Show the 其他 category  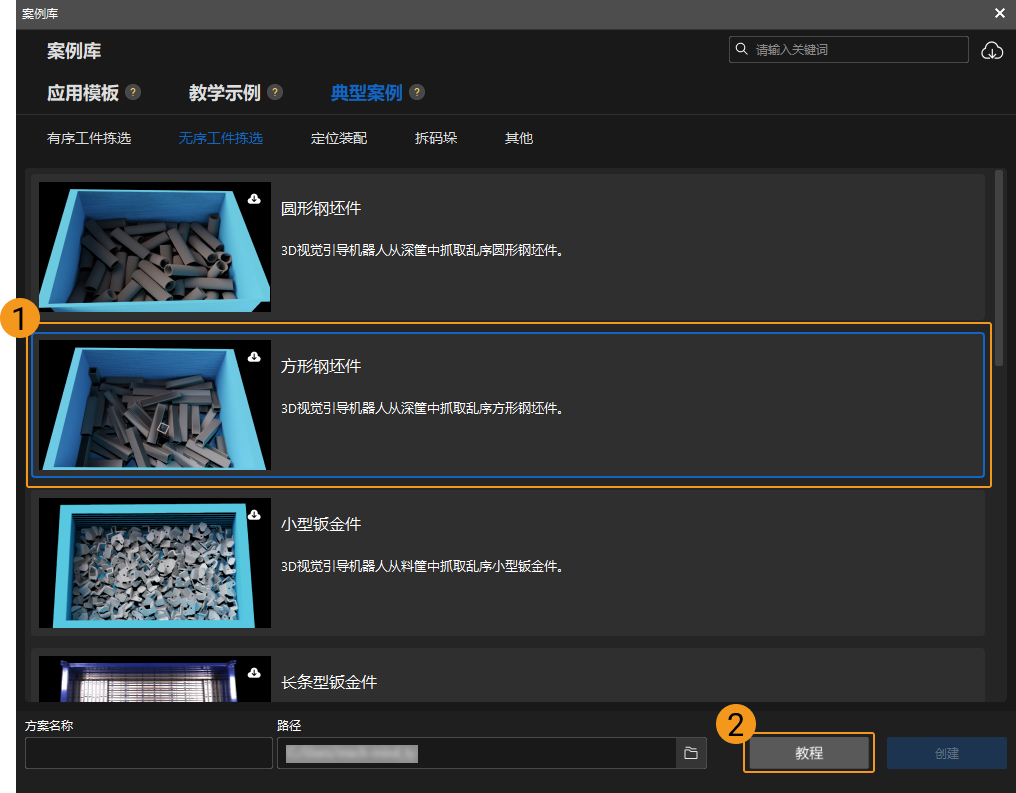click(x=519, y=138)
